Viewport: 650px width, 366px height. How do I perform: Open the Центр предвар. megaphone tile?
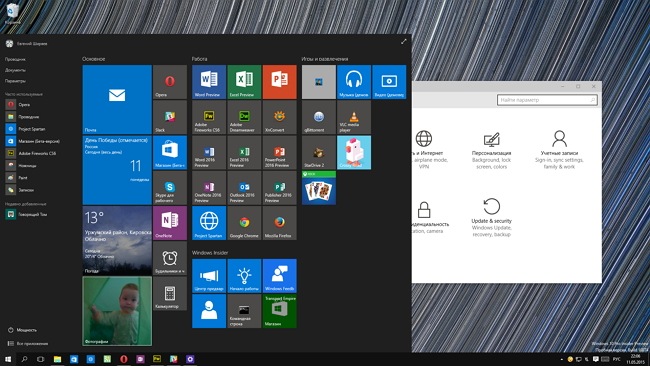(x=209, y=276)
